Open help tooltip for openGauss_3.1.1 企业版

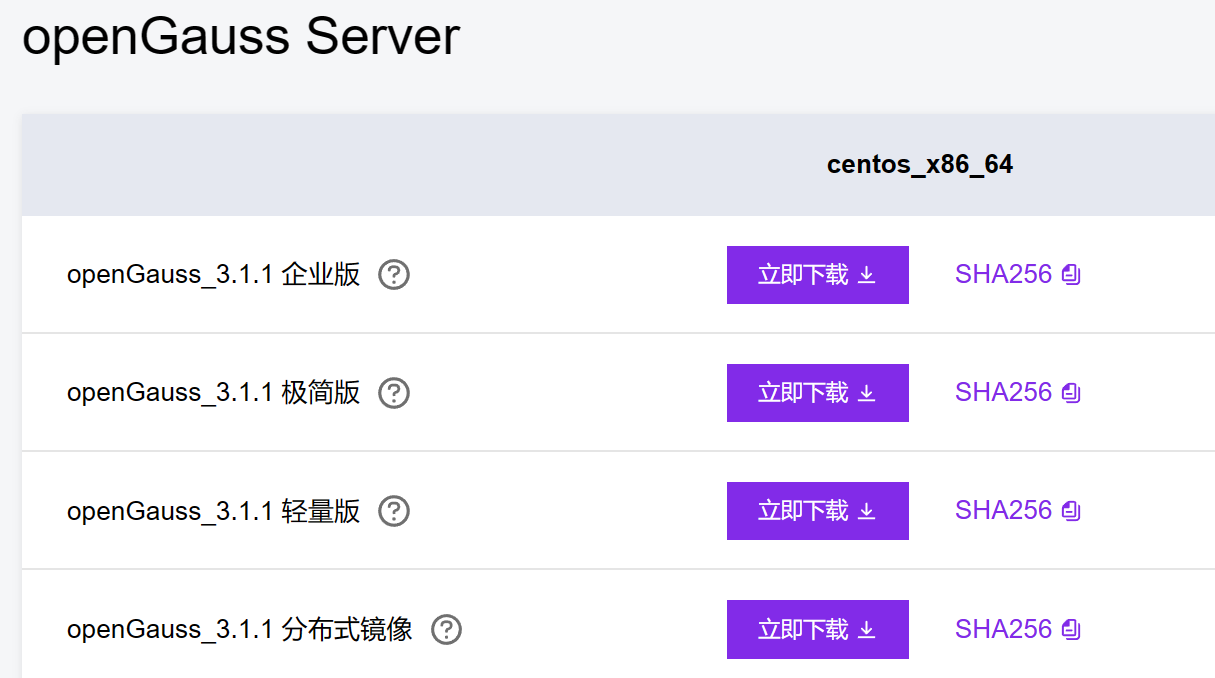(x=394, y=275)
